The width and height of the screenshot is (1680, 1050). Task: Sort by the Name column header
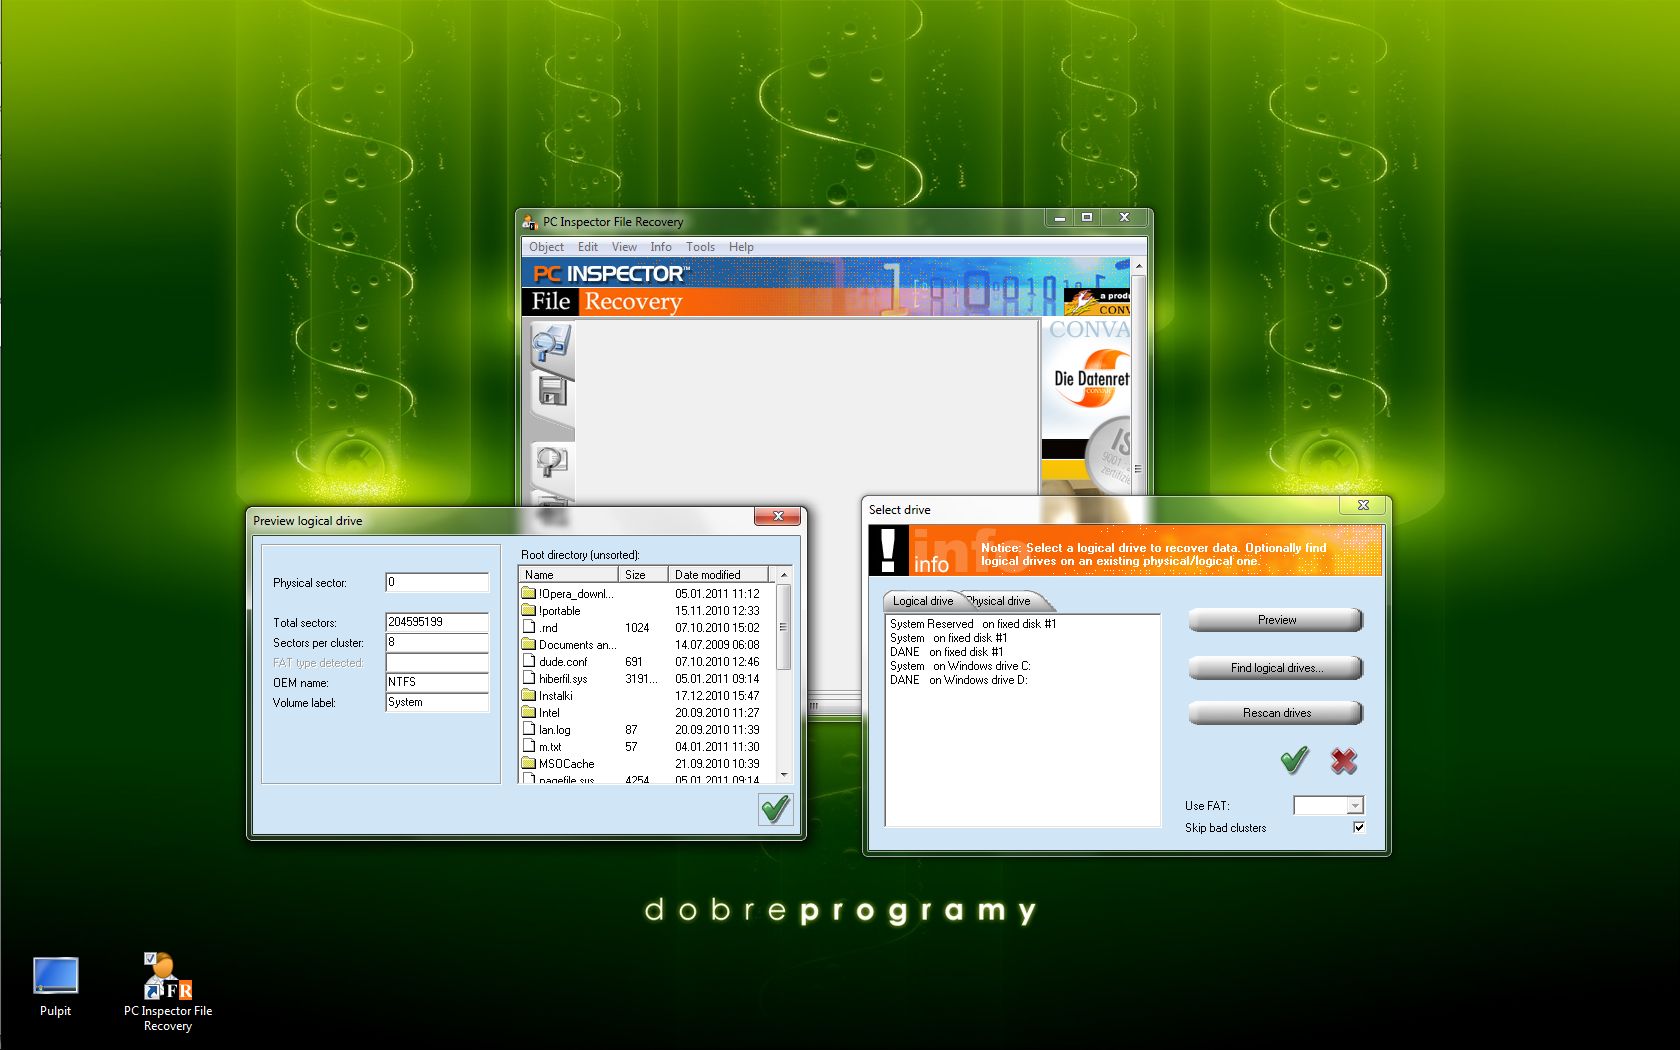pos(568,575)
